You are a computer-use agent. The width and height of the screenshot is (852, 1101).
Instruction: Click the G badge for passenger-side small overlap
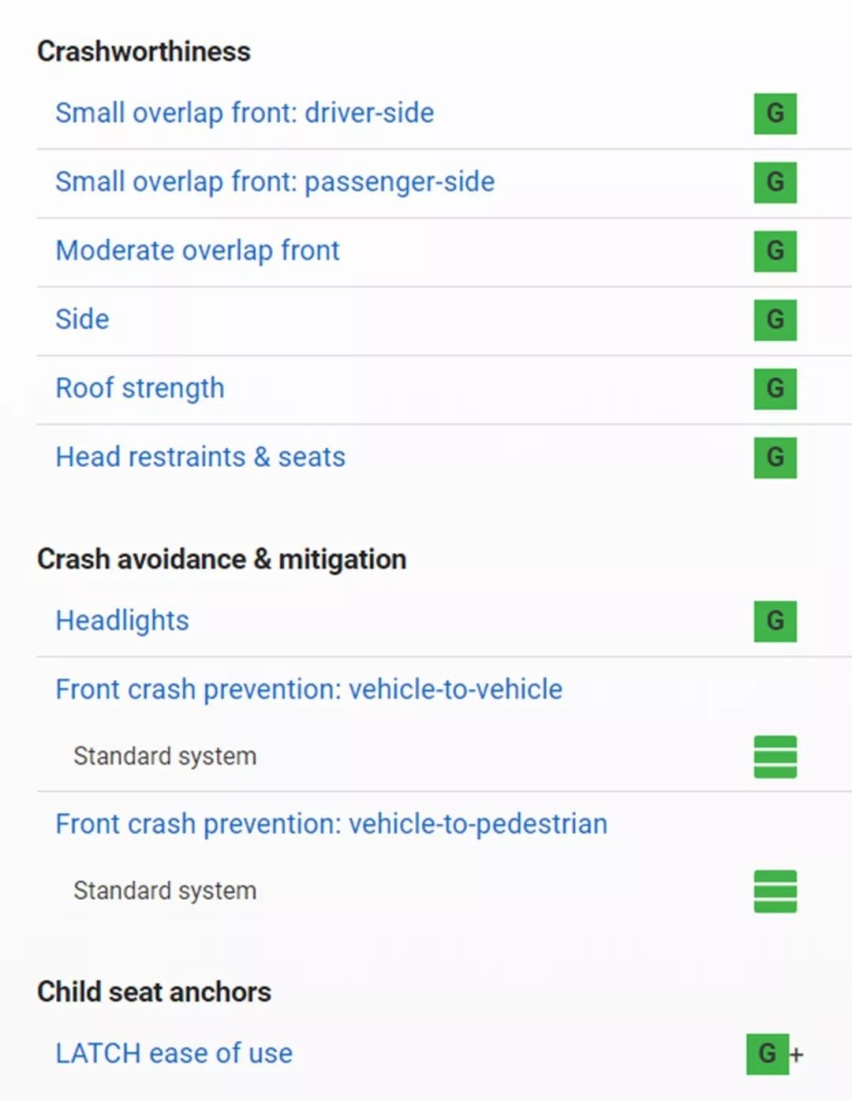tap(775, 182)
